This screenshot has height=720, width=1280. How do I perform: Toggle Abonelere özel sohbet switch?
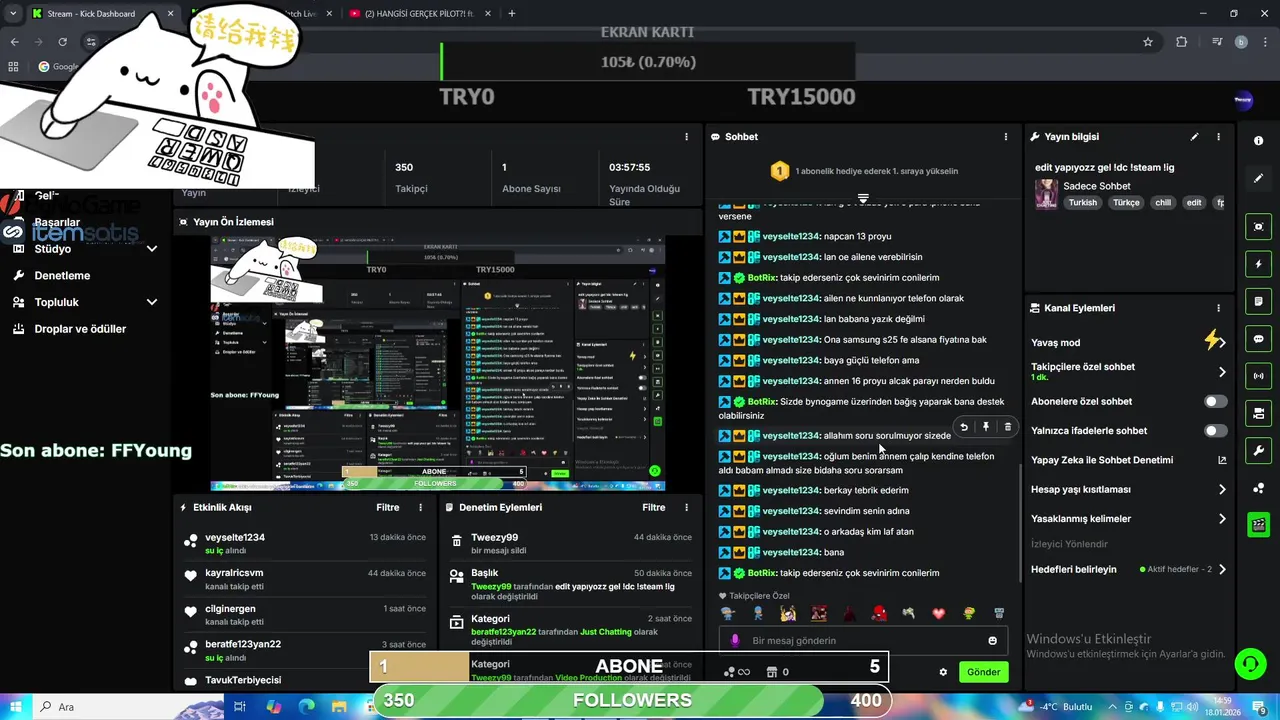(x=1215, y=401)
